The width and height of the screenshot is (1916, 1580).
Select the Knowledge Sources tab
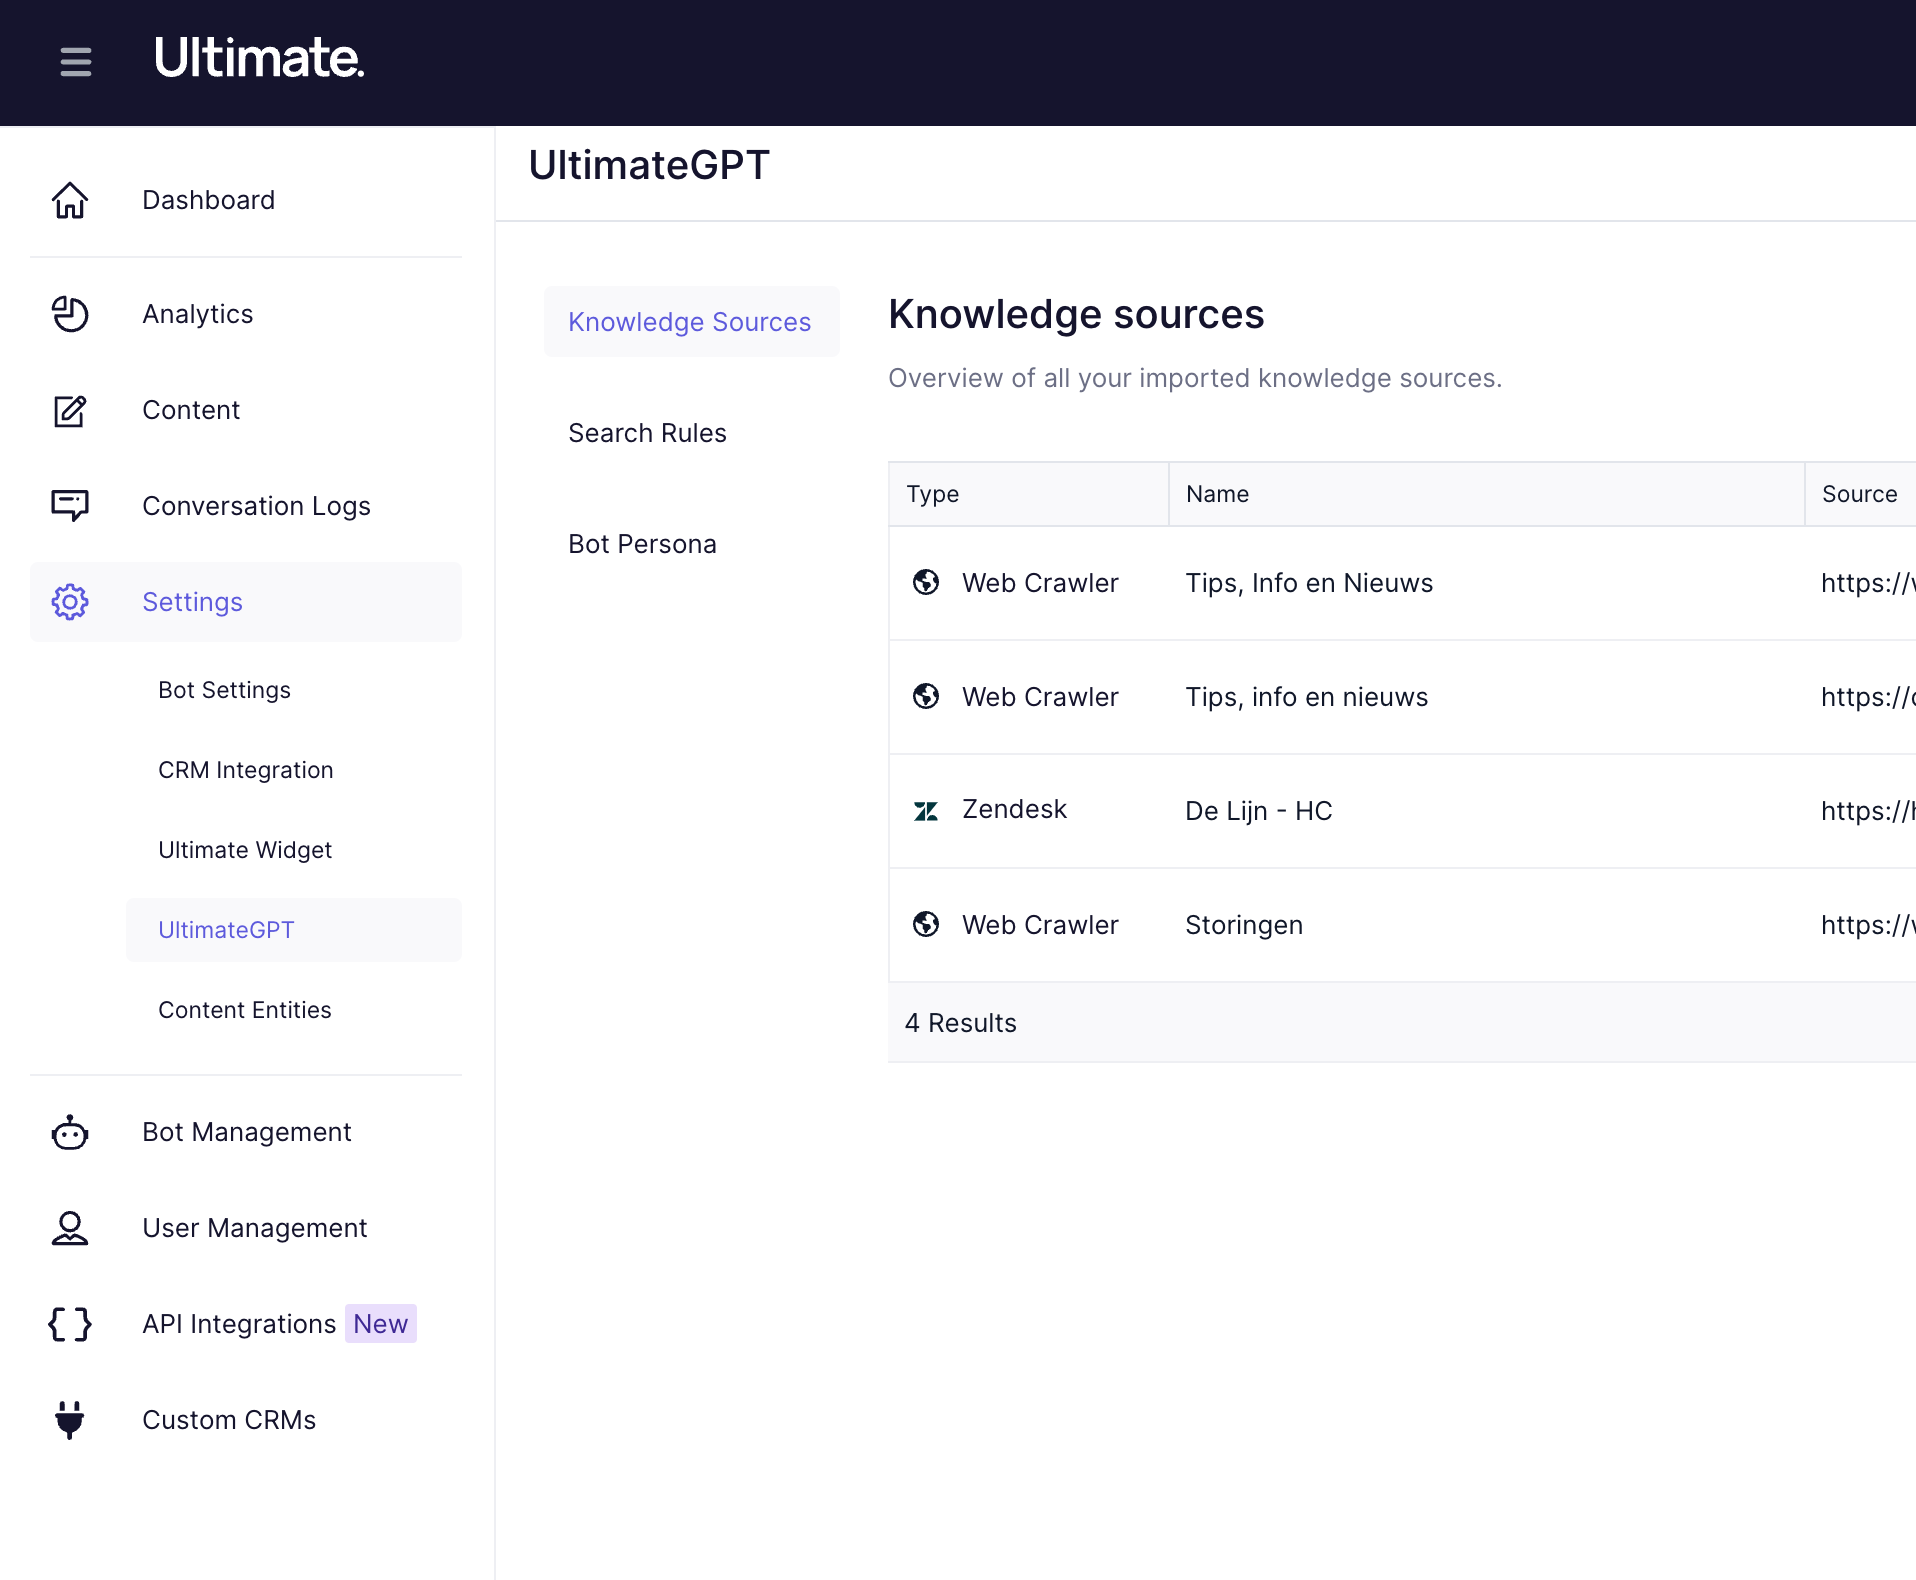click(691, 321)
